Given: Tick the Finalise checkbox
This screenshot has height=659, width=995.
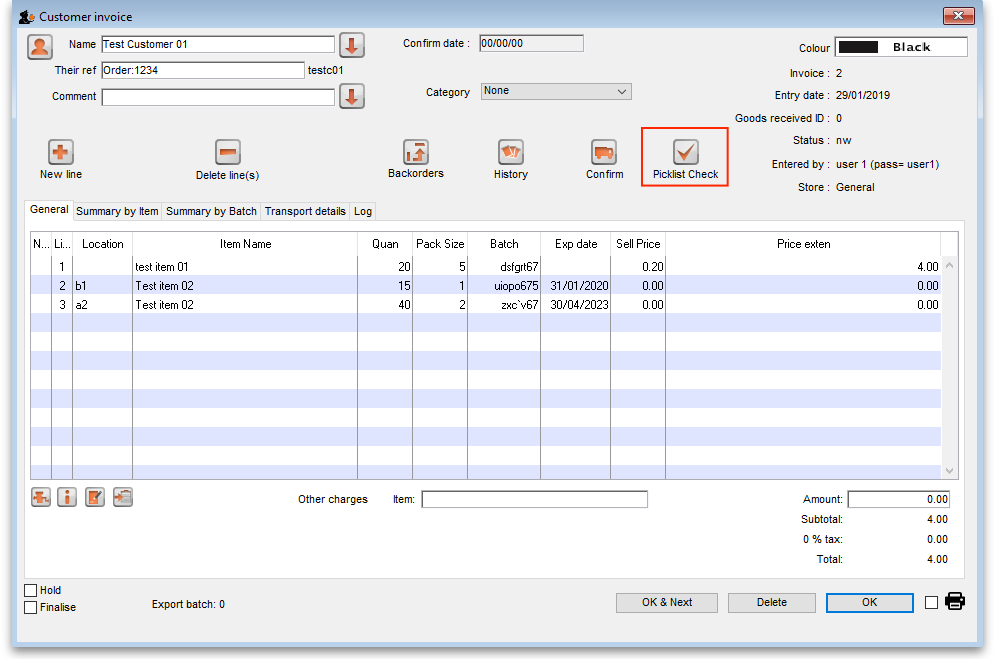Looking at the screenshot, I should 31,607.
